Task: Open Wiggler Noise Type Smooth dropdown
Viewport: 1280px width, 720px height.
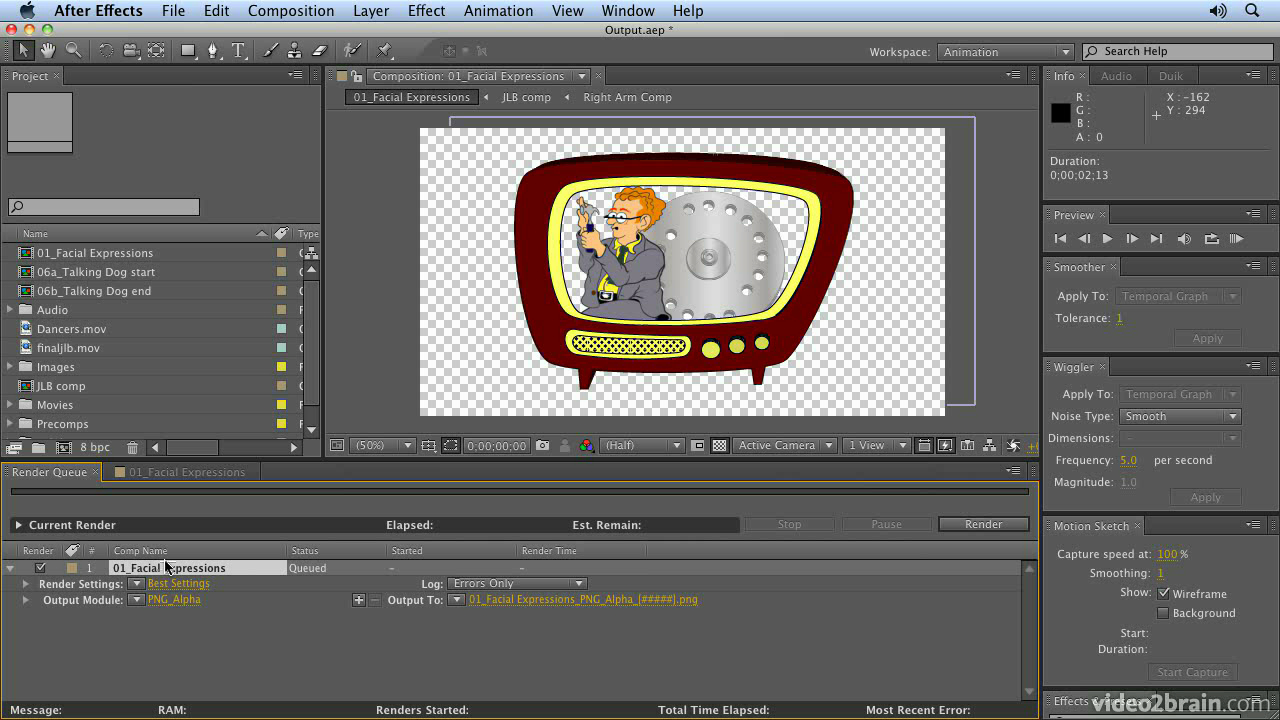Action: tap(1180, 416)
